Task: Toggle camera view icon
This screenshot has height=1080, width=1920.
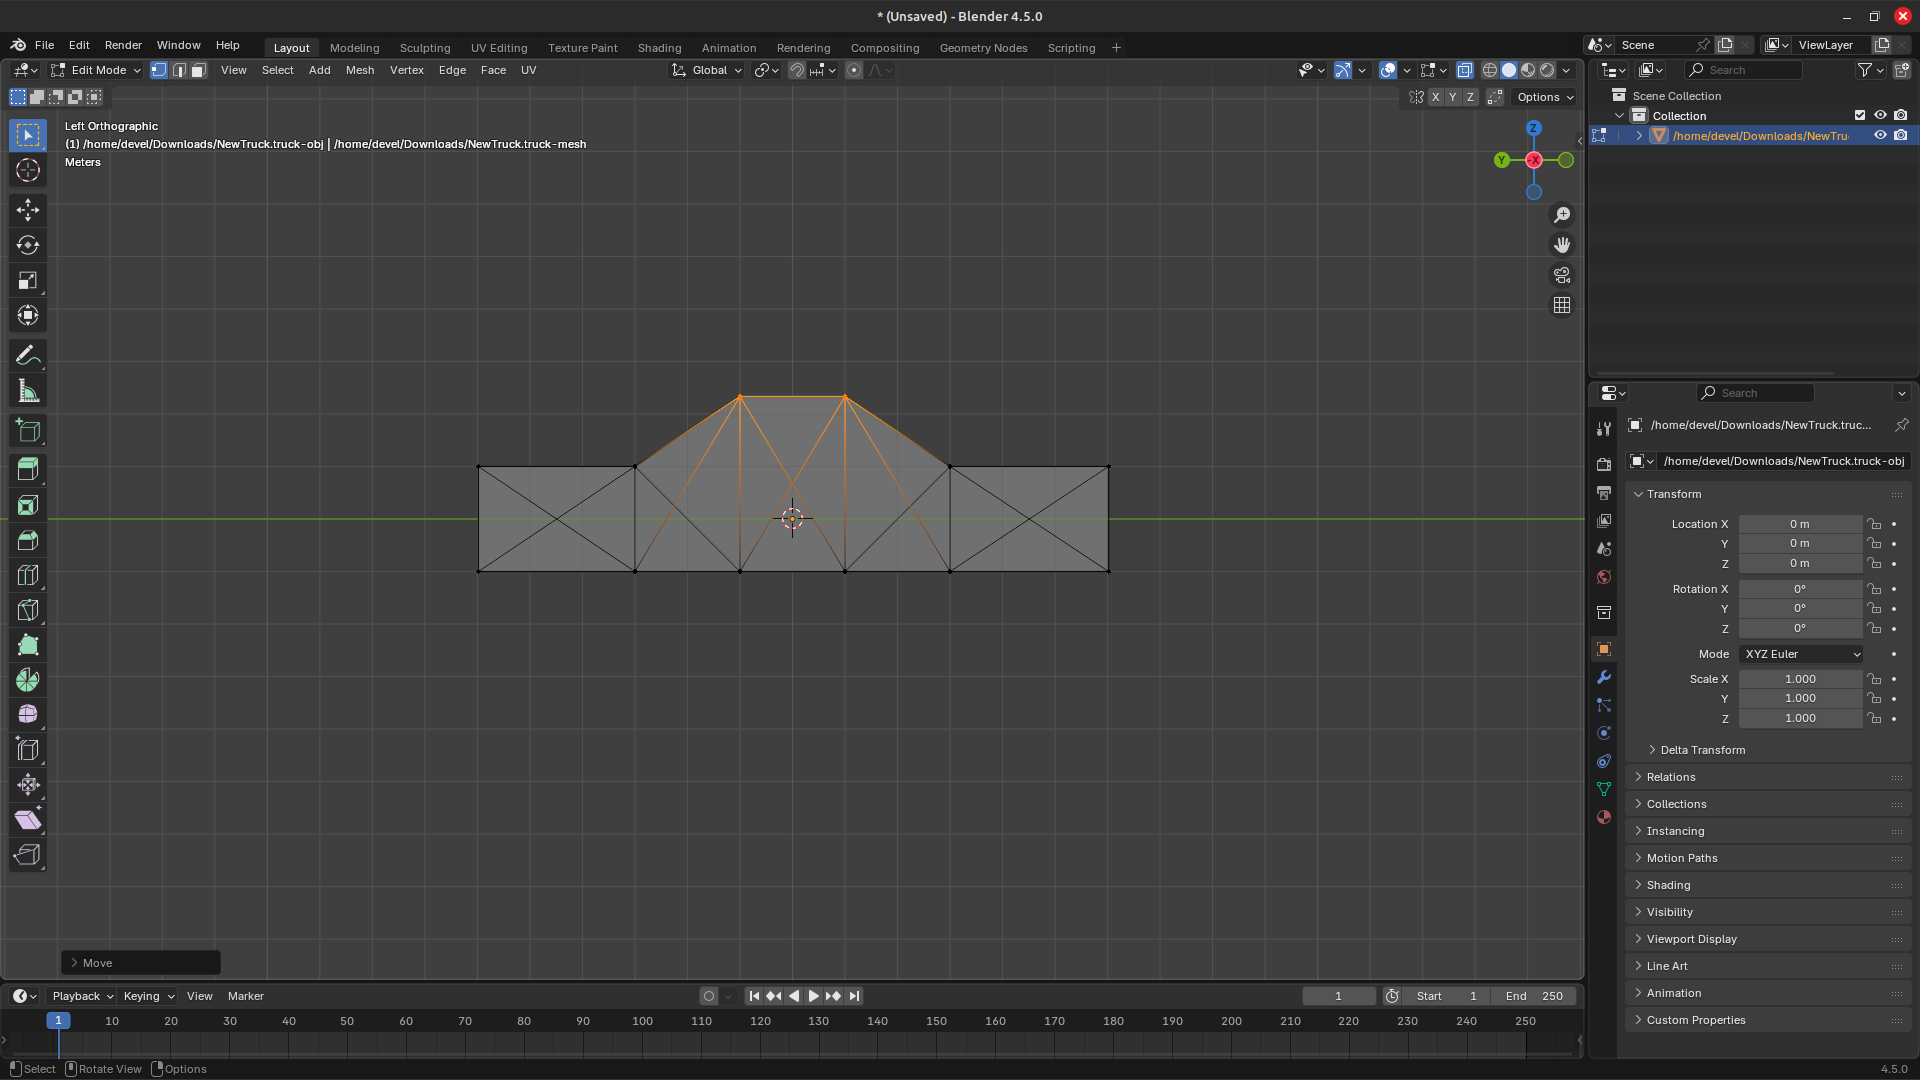Action: (1562, 275)
